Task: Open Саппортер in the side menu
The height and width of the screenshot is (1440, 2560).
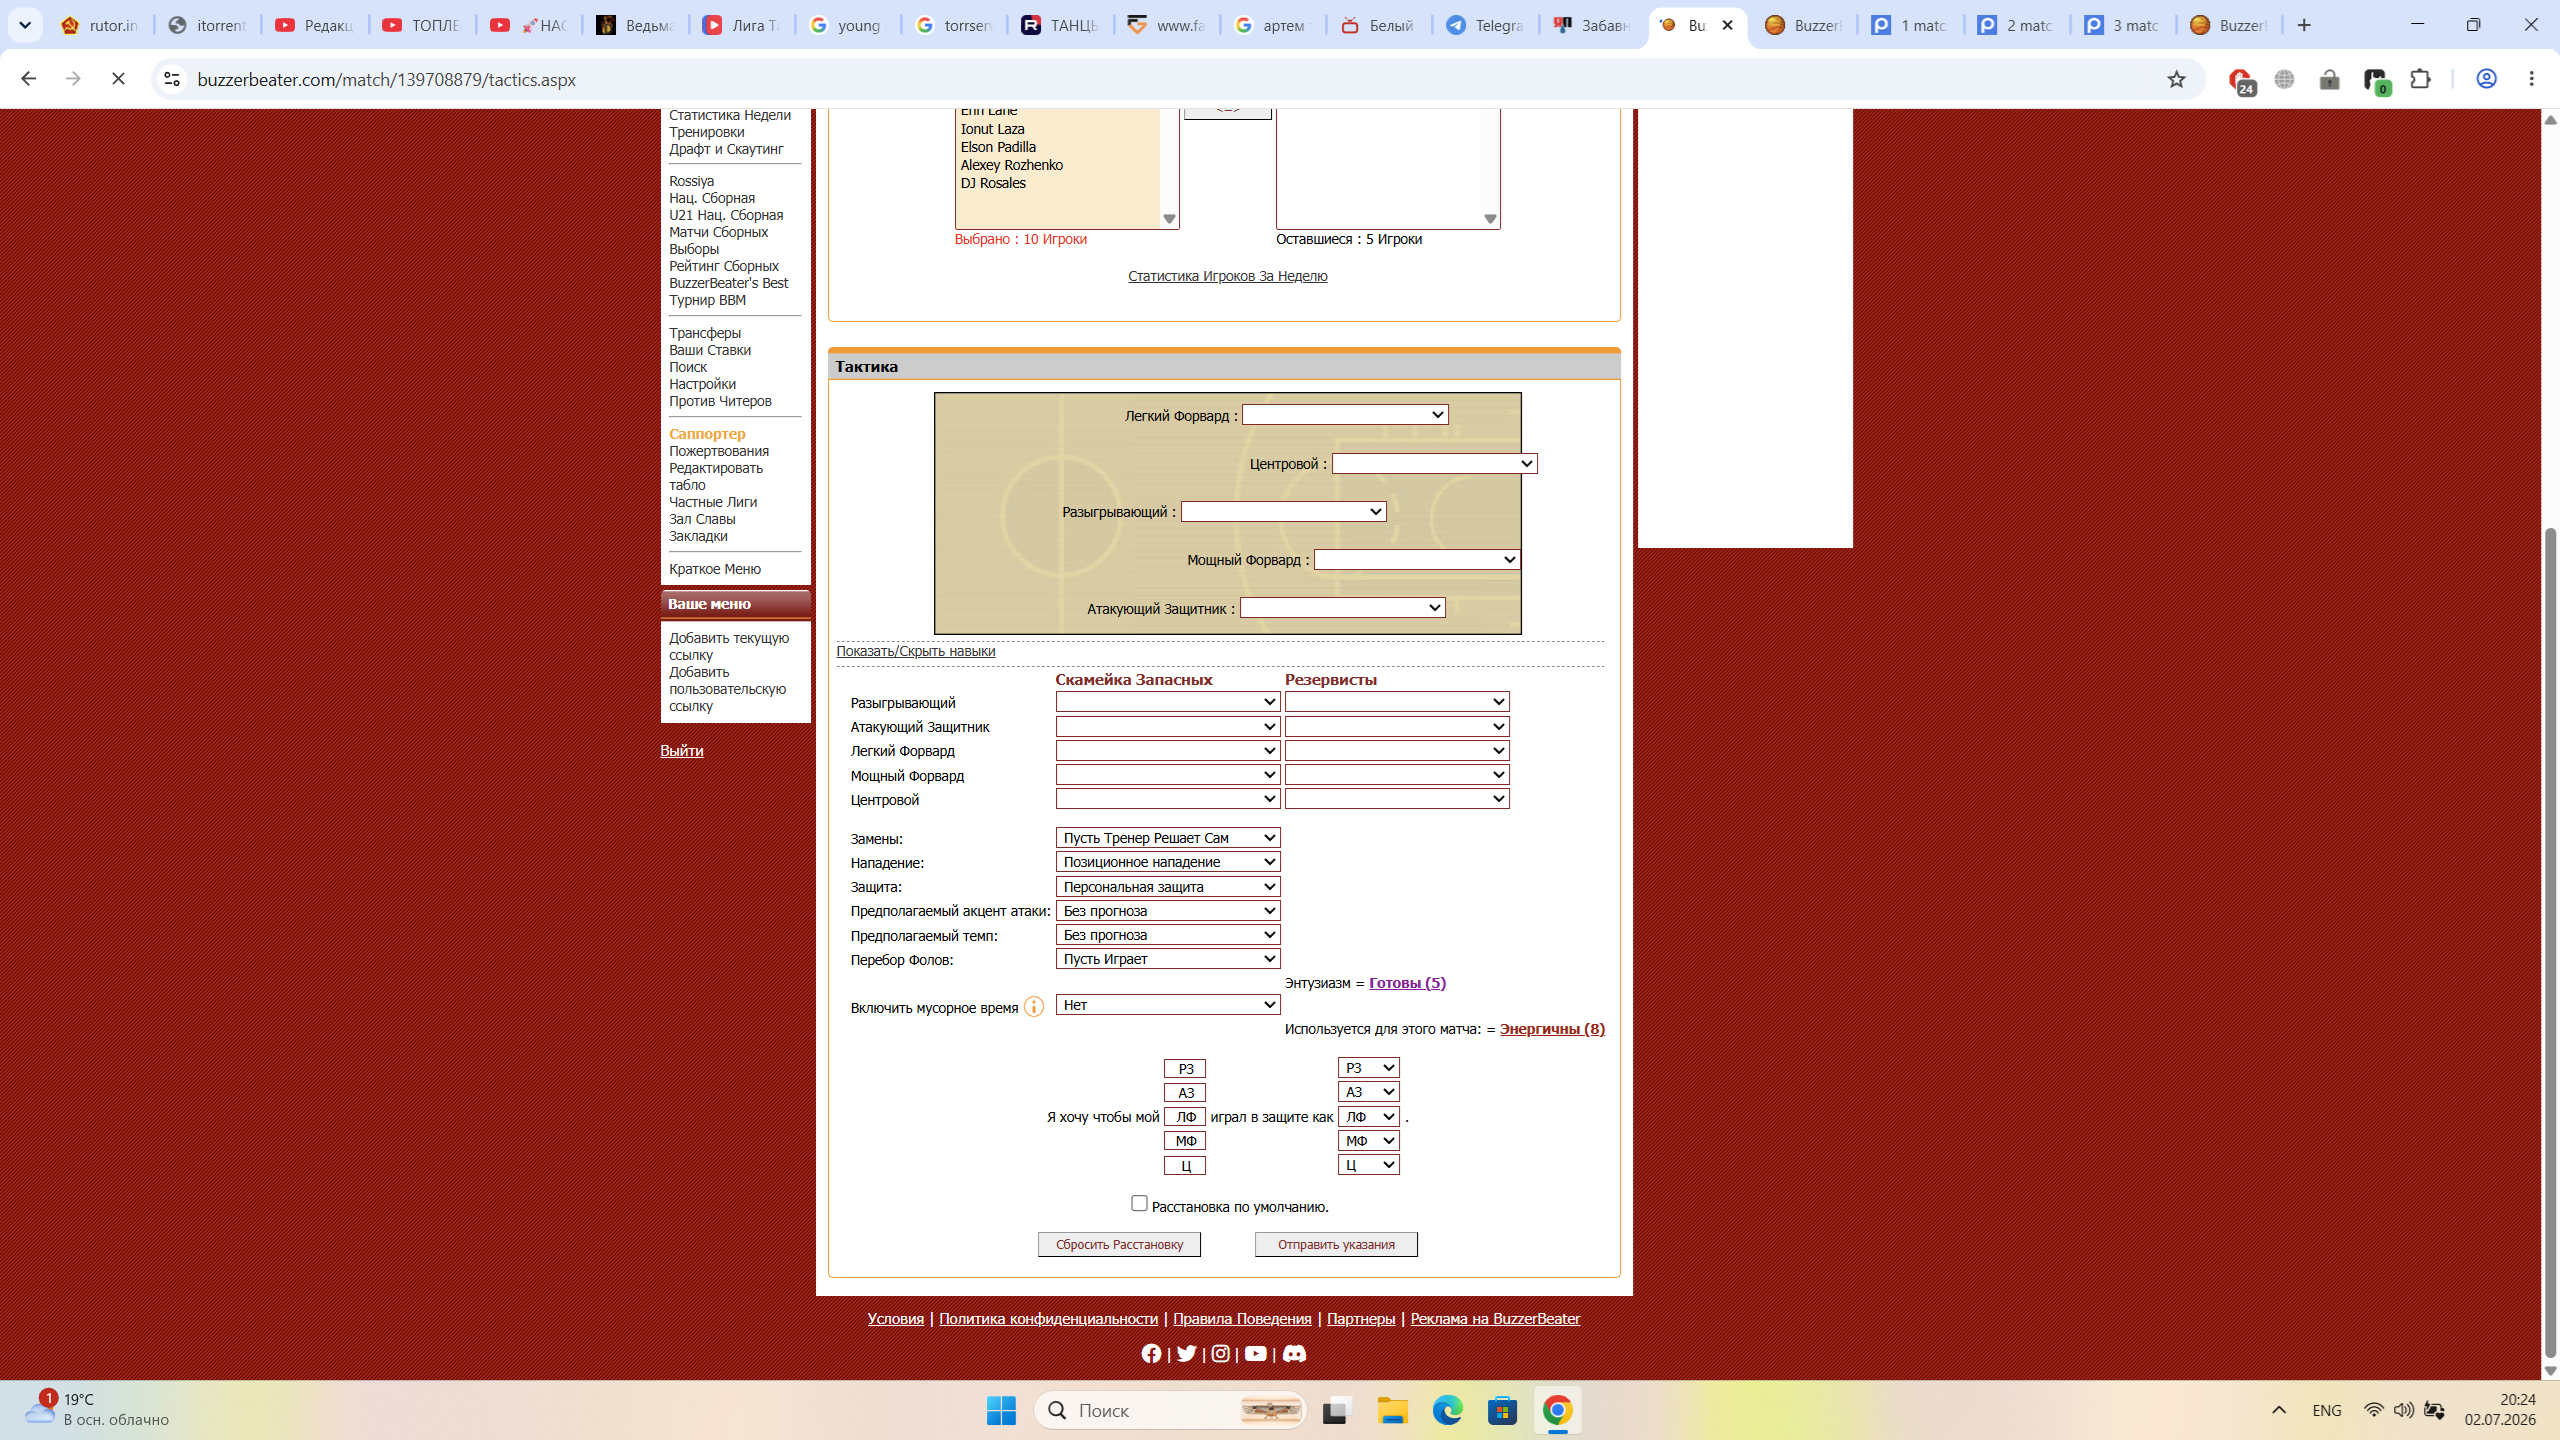Action: [707, 434]
